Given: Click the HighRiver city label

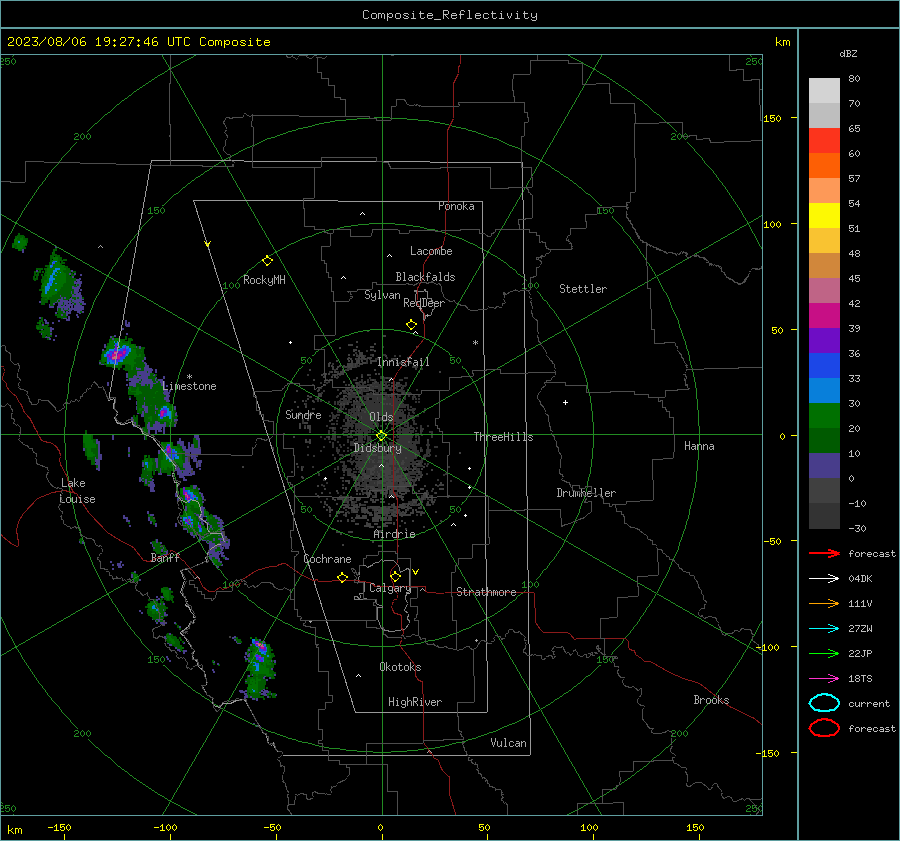Looking at the screenshot, I should point(415,702).
